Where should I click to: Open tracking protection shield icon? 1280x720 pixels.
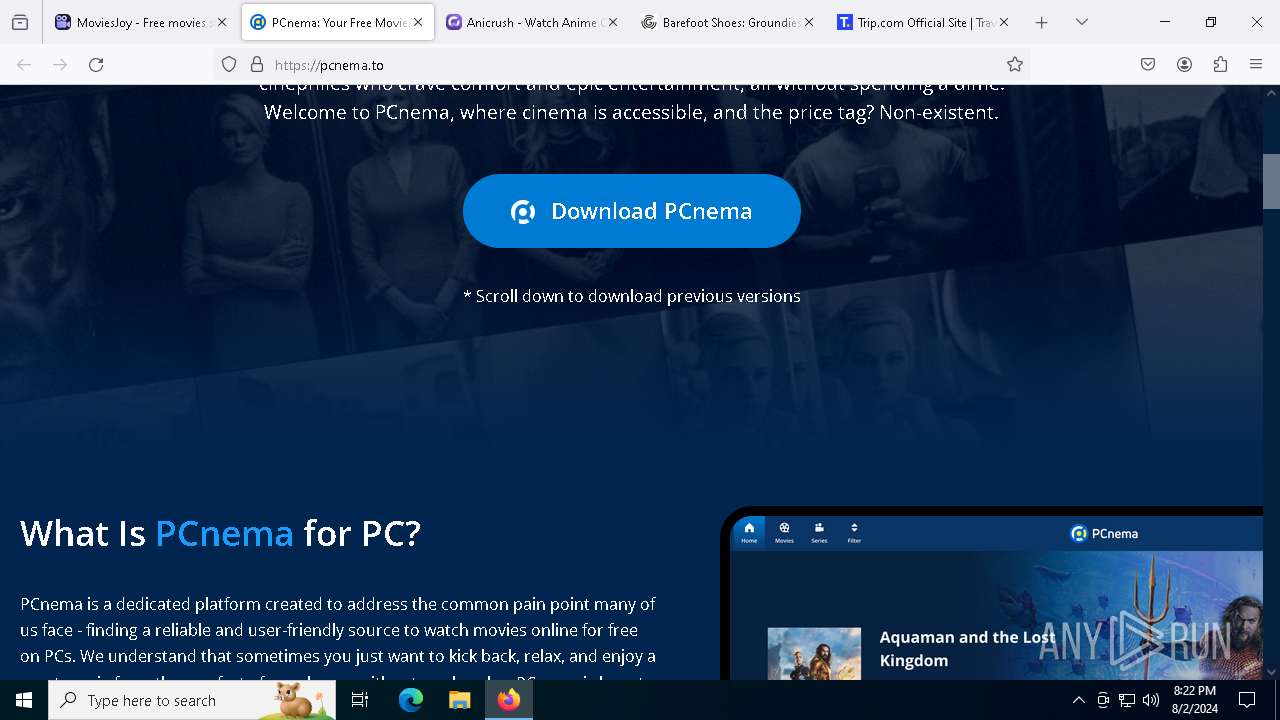point(229,65)
